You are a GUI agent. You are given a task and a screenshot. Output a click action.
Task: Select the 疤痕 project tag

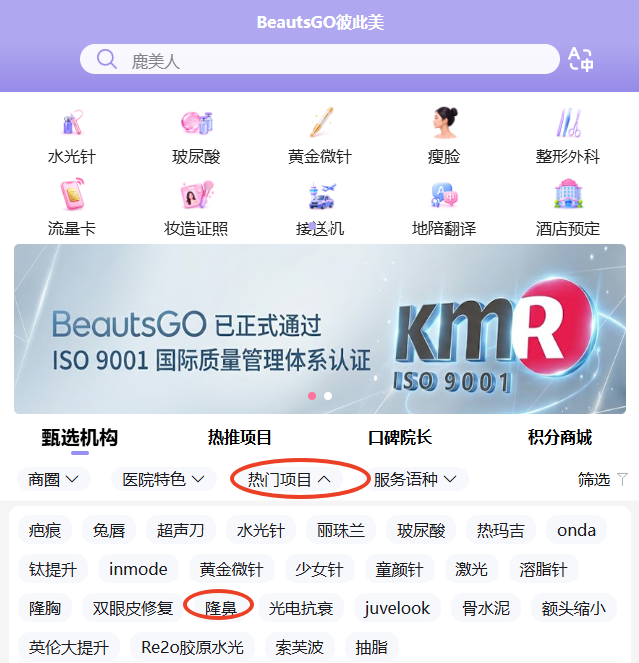pos(45,530)
